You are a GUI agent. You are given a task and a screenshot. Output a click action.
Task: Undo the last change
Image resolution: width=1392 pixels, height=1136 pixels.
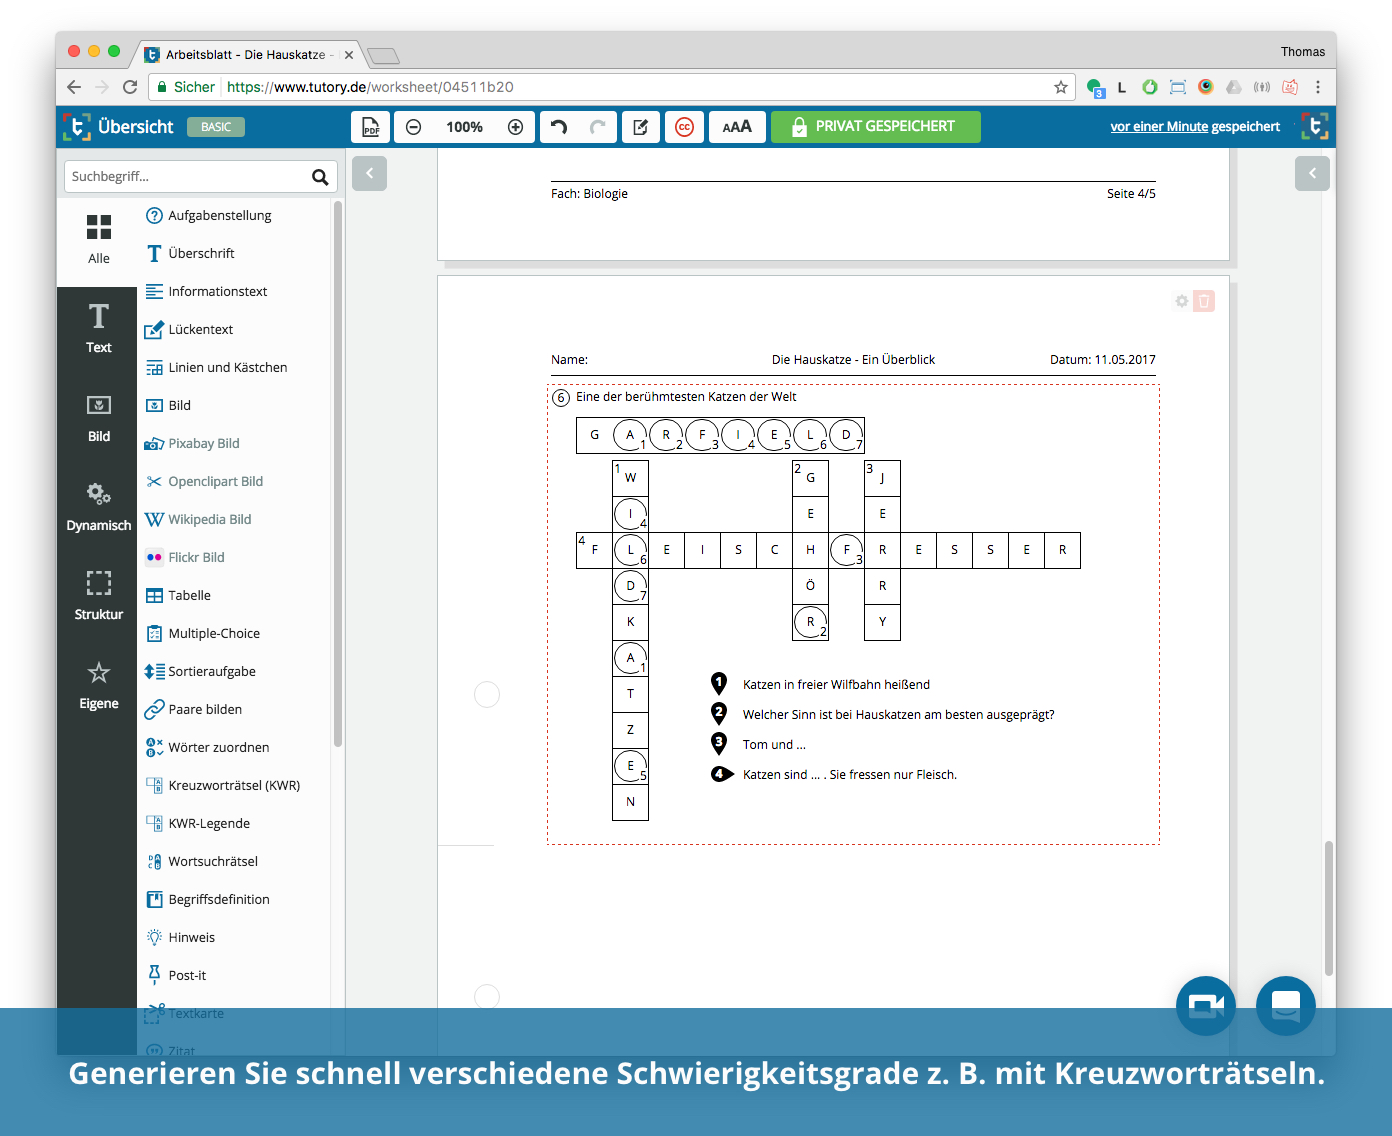(x=559, y=127)
